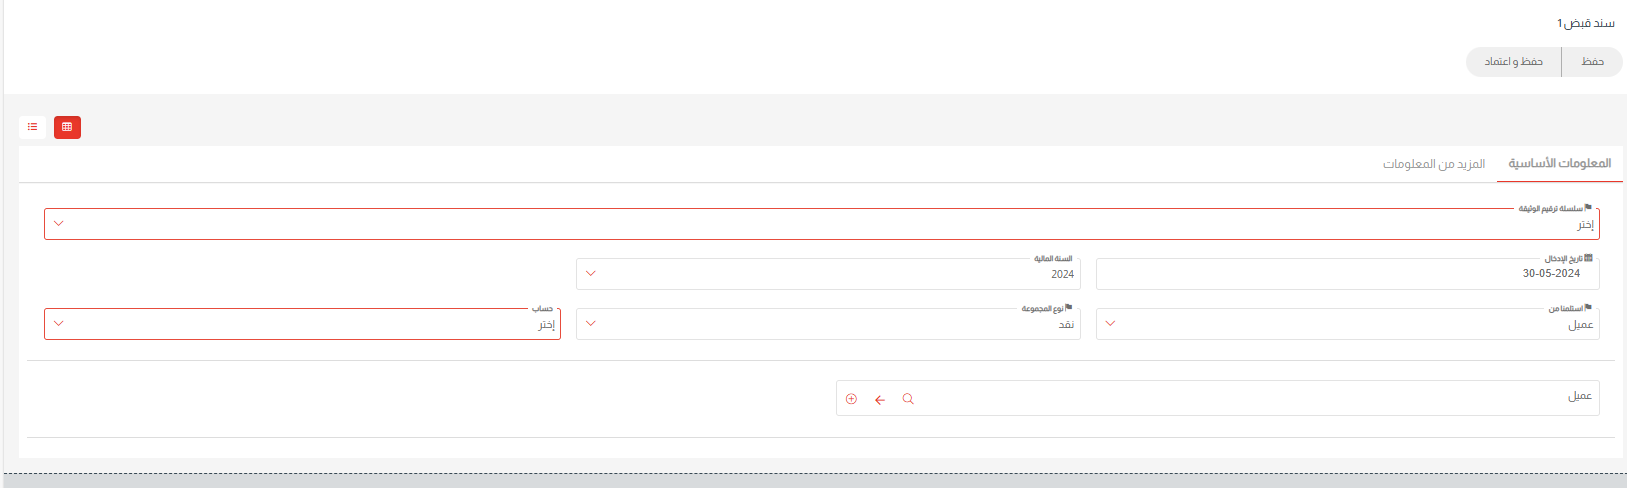Open the المعلومات الأساسية tab

click(x=1559, y=163)
